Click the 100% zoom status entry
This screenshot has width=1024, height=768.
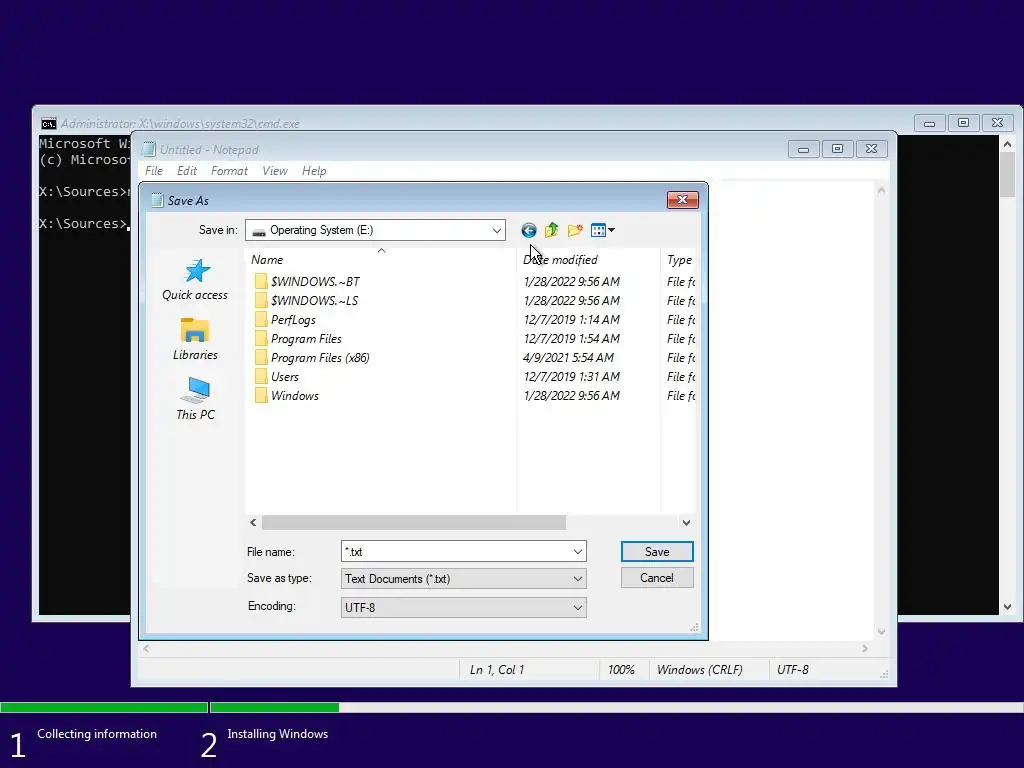point(621,670)
